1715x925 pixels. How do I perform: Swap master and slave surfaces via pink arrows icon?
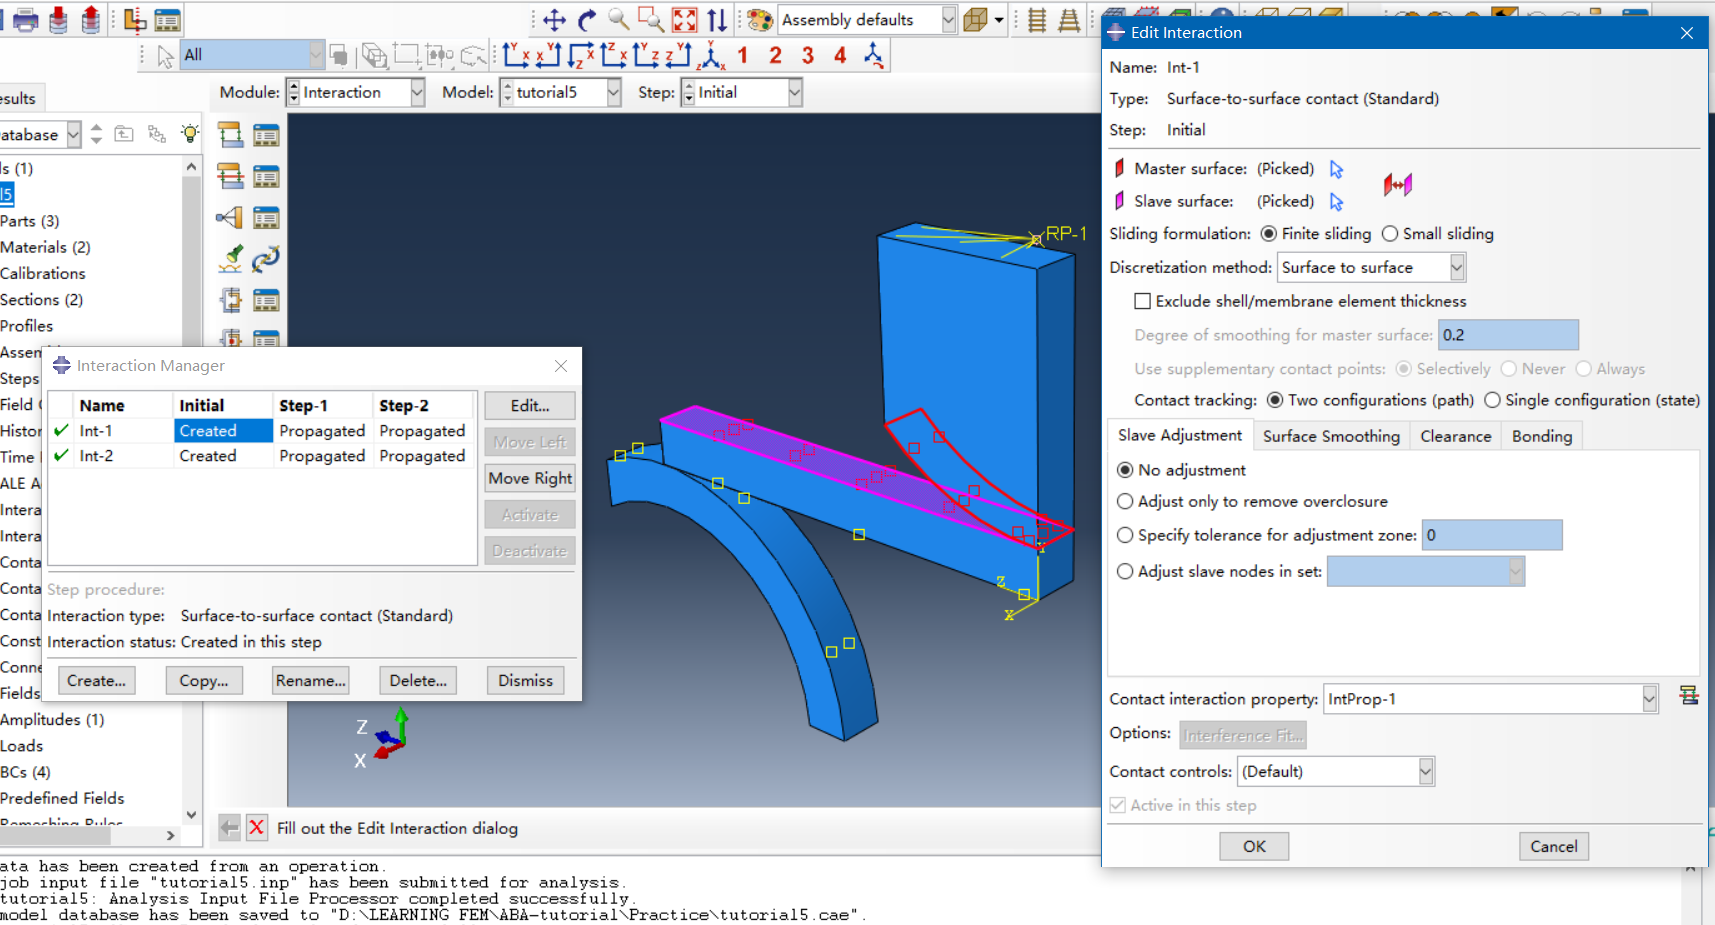[x=1397, y=185]
